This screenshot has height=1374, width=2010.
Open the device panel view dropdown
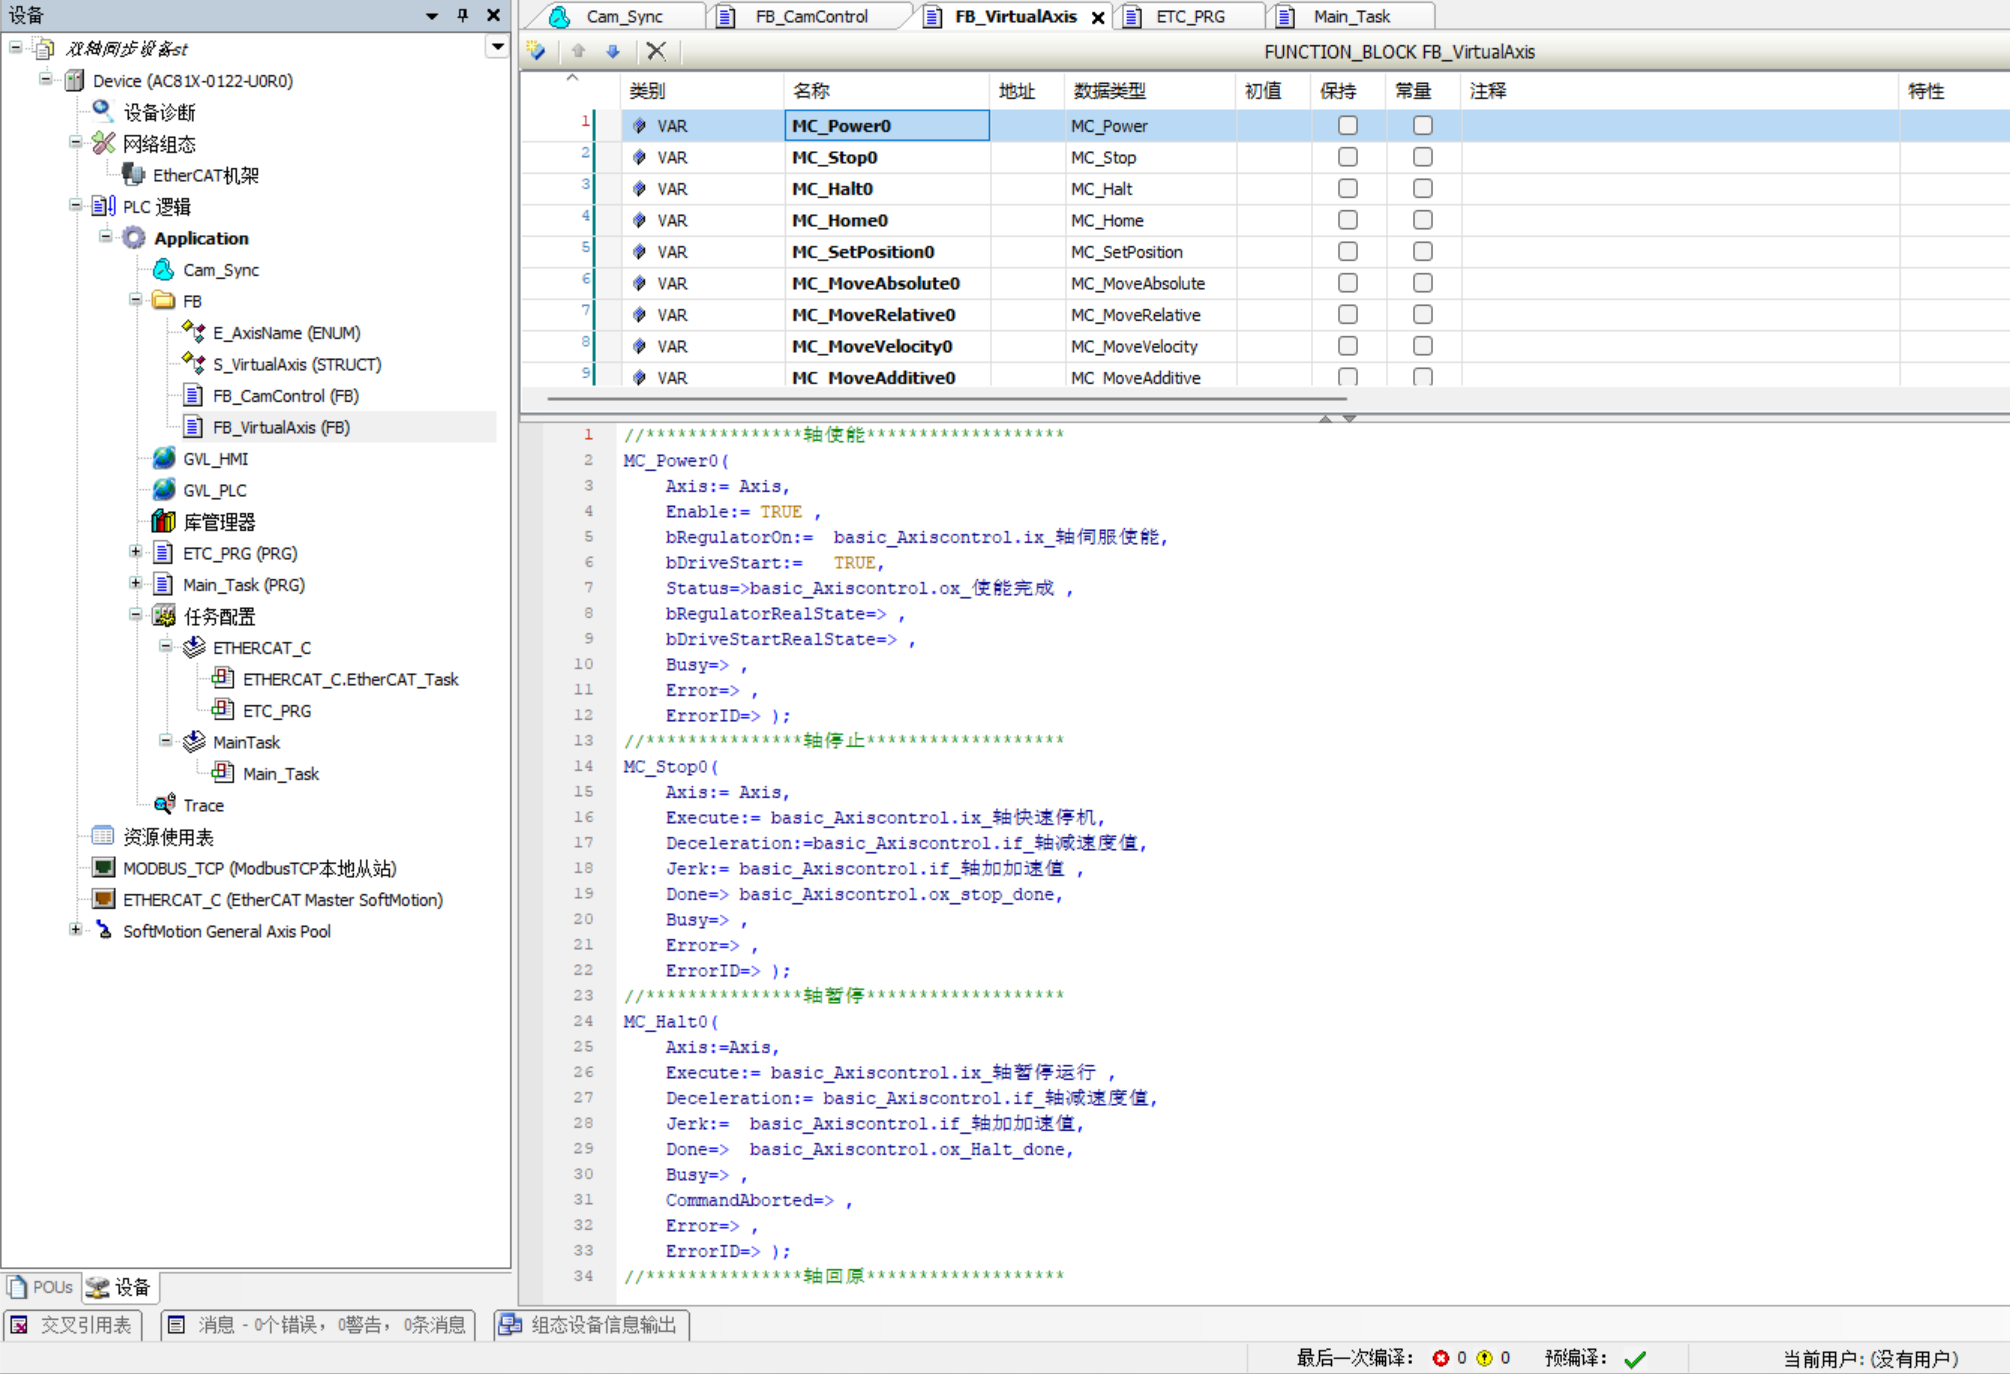[497, 47]
